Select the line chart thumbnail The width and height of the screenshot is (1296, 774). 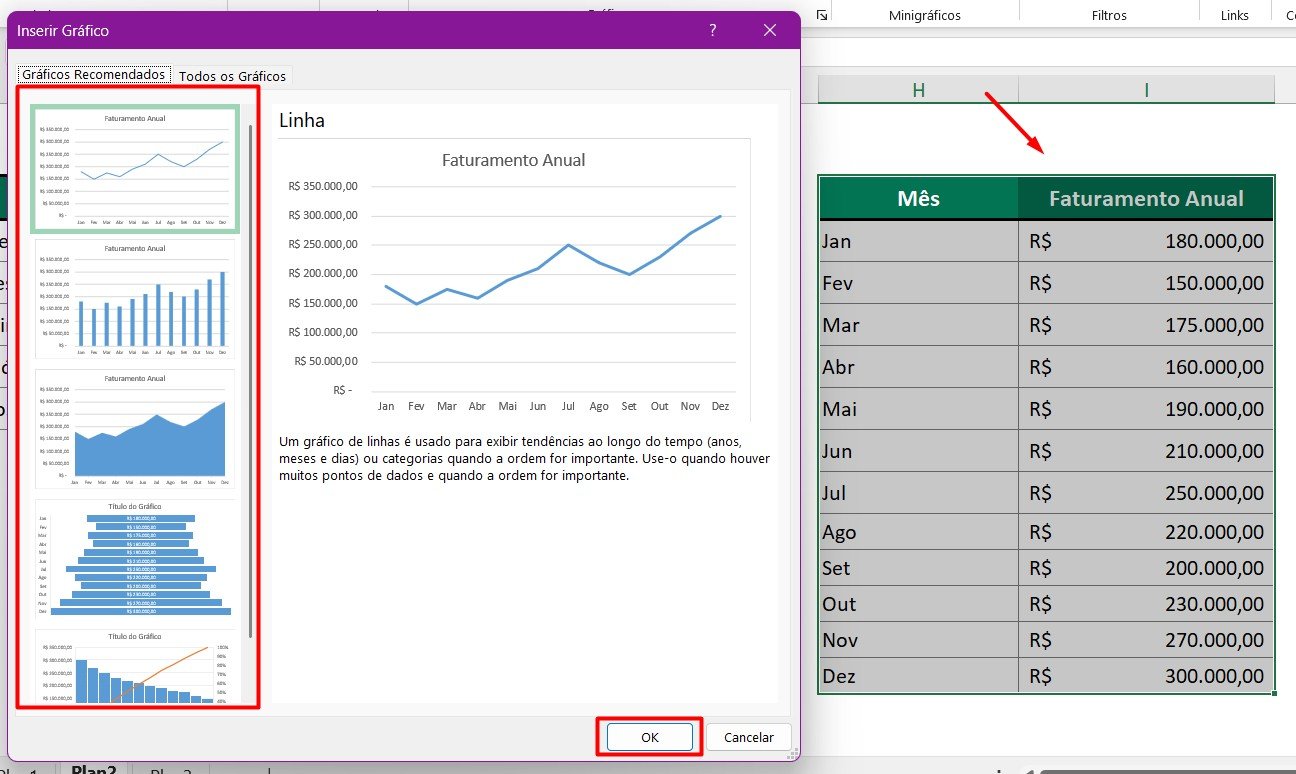click(135, 169)
